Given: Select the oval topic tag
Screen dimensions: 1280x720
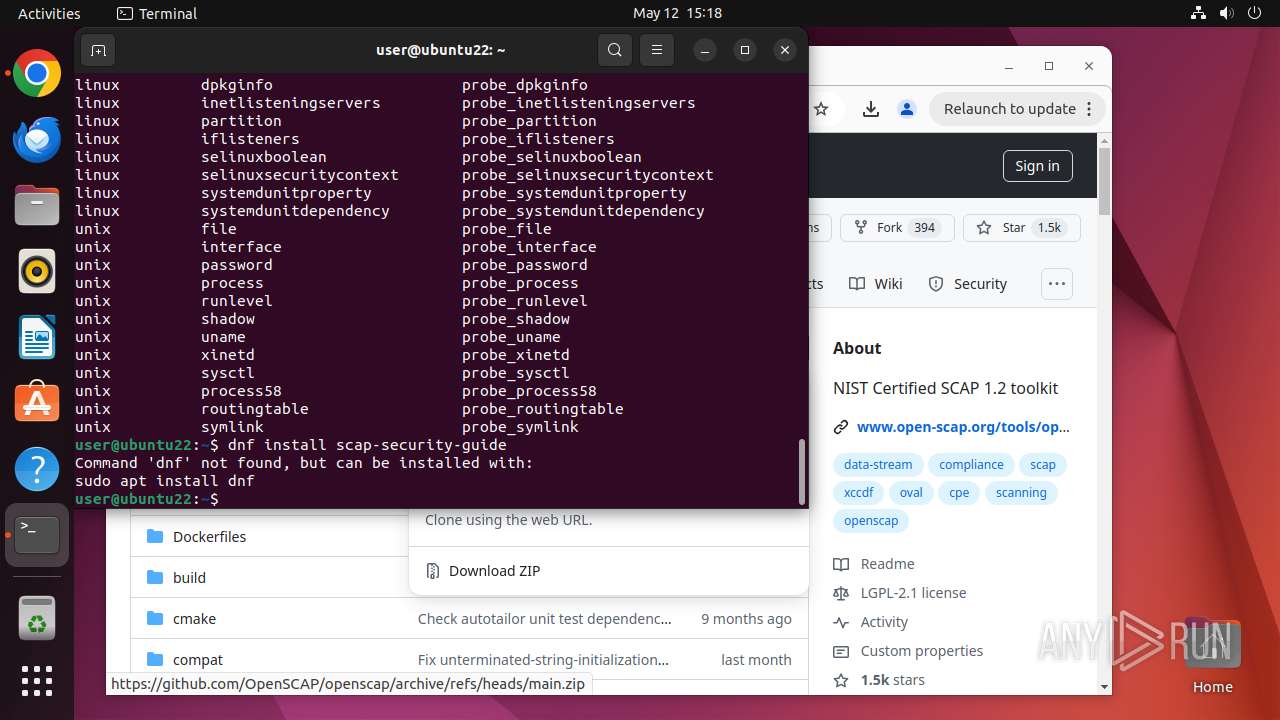Looking at the screenshot, I should pyautogui.click(x=911, y=493).
